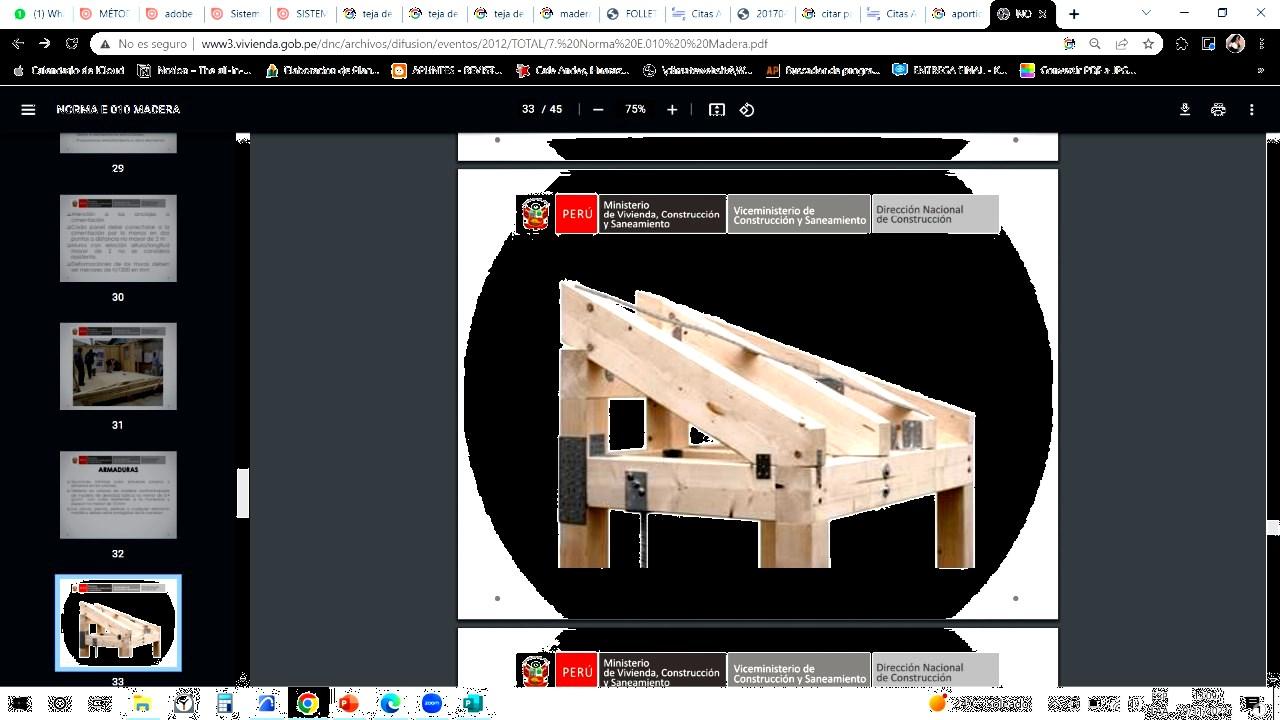Download the PDF file
The height and width of the screenshot is (720, 1280).
pos(1185,110)
